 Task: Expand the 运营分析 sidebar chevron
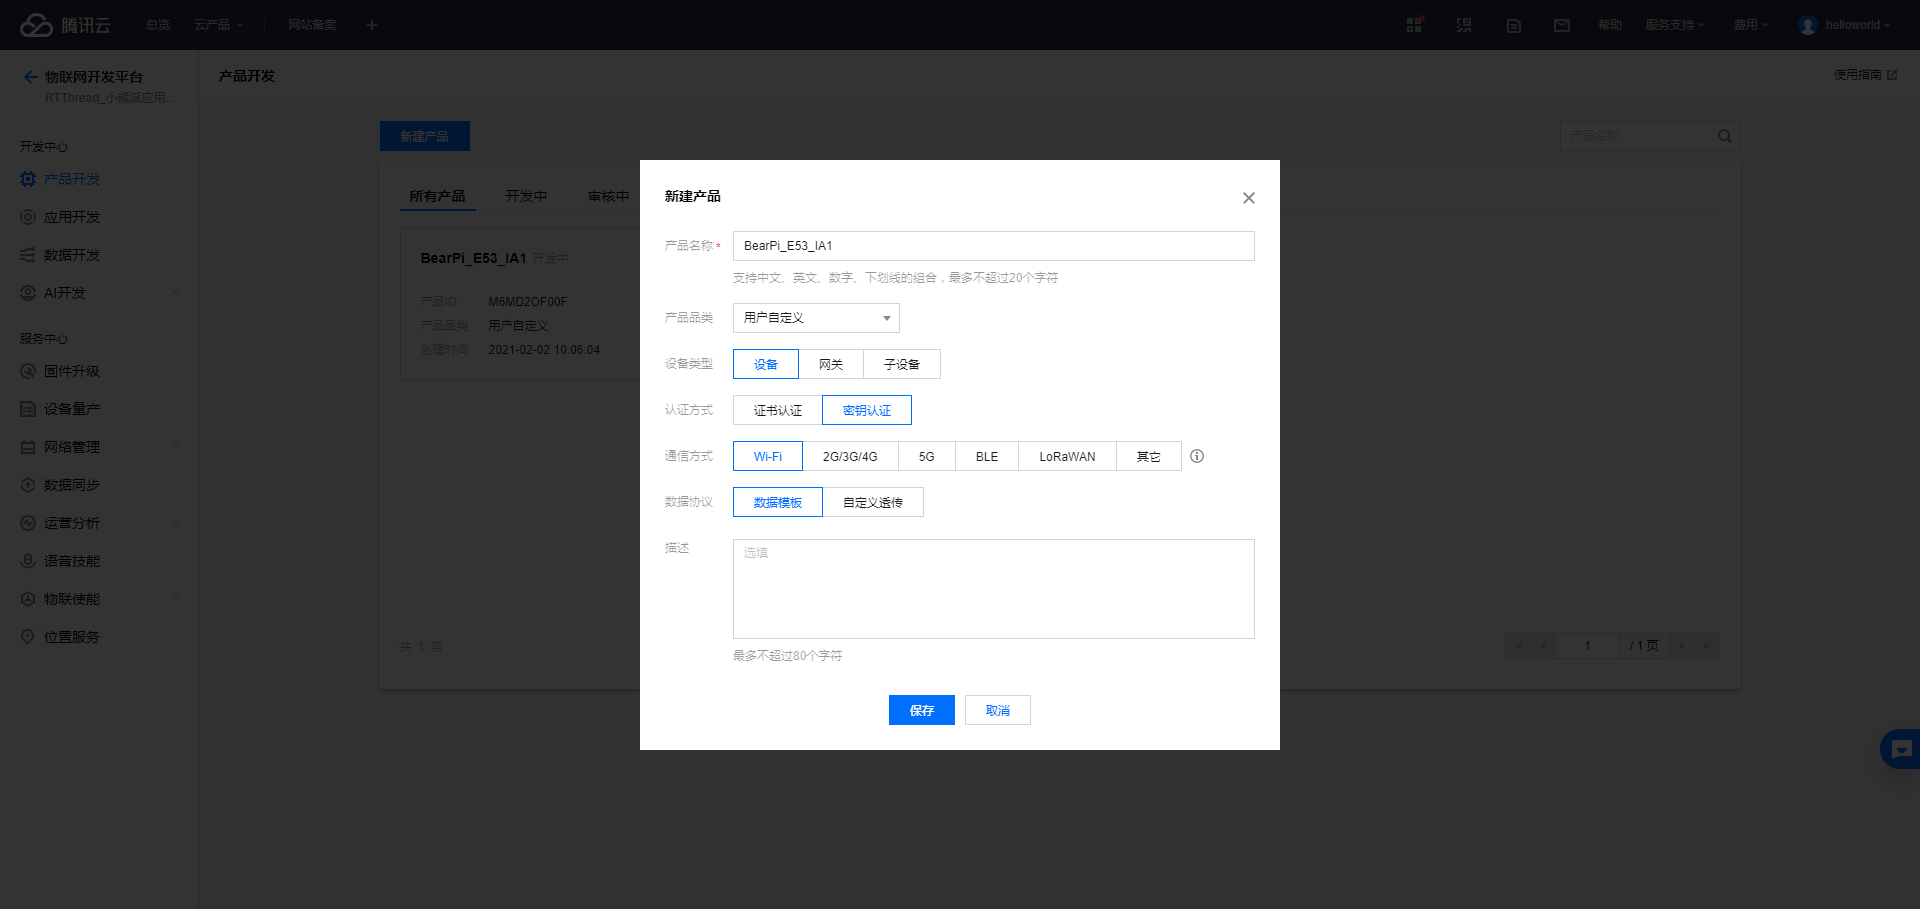pos(176,523)
